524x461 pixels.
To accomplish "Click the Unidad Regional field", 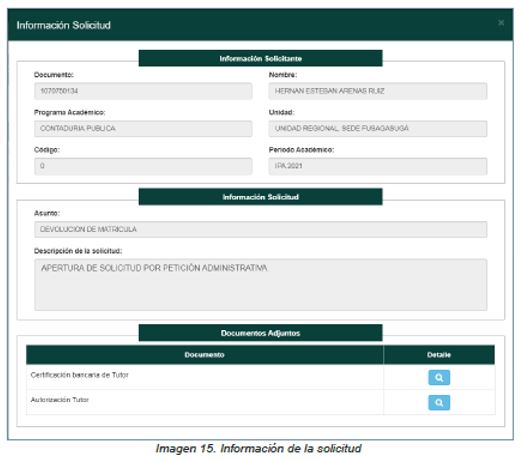I will 378,128.
